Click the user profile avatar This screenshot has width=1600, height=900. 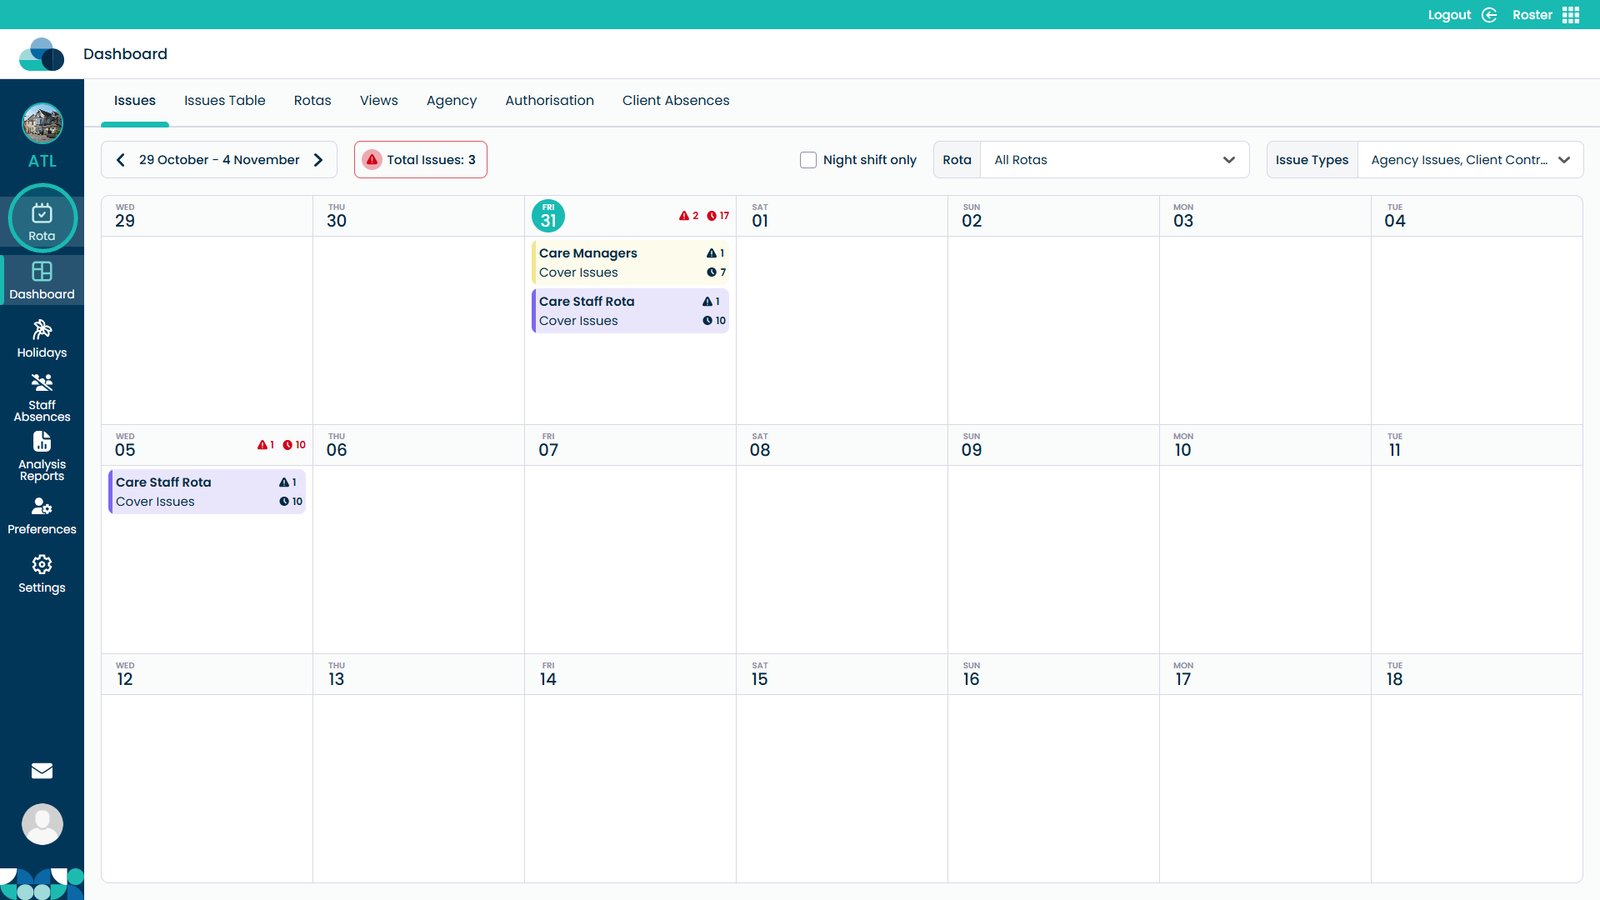(42, 824)
